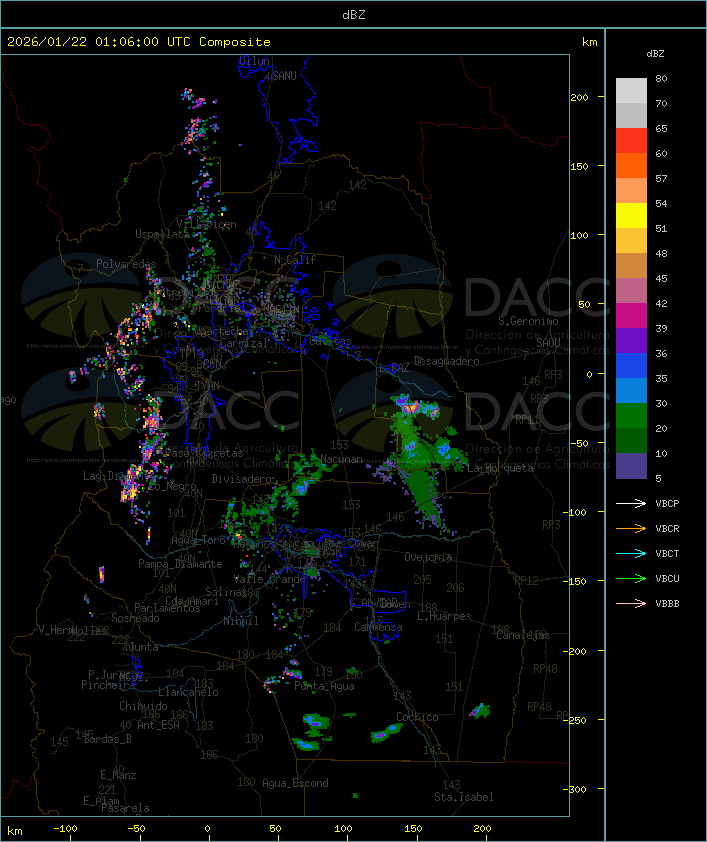Select the slate purple 5–10 dBZ swatch
Image resolution: width=707 pixels, height=842 pixels.
tap(631, 466)
